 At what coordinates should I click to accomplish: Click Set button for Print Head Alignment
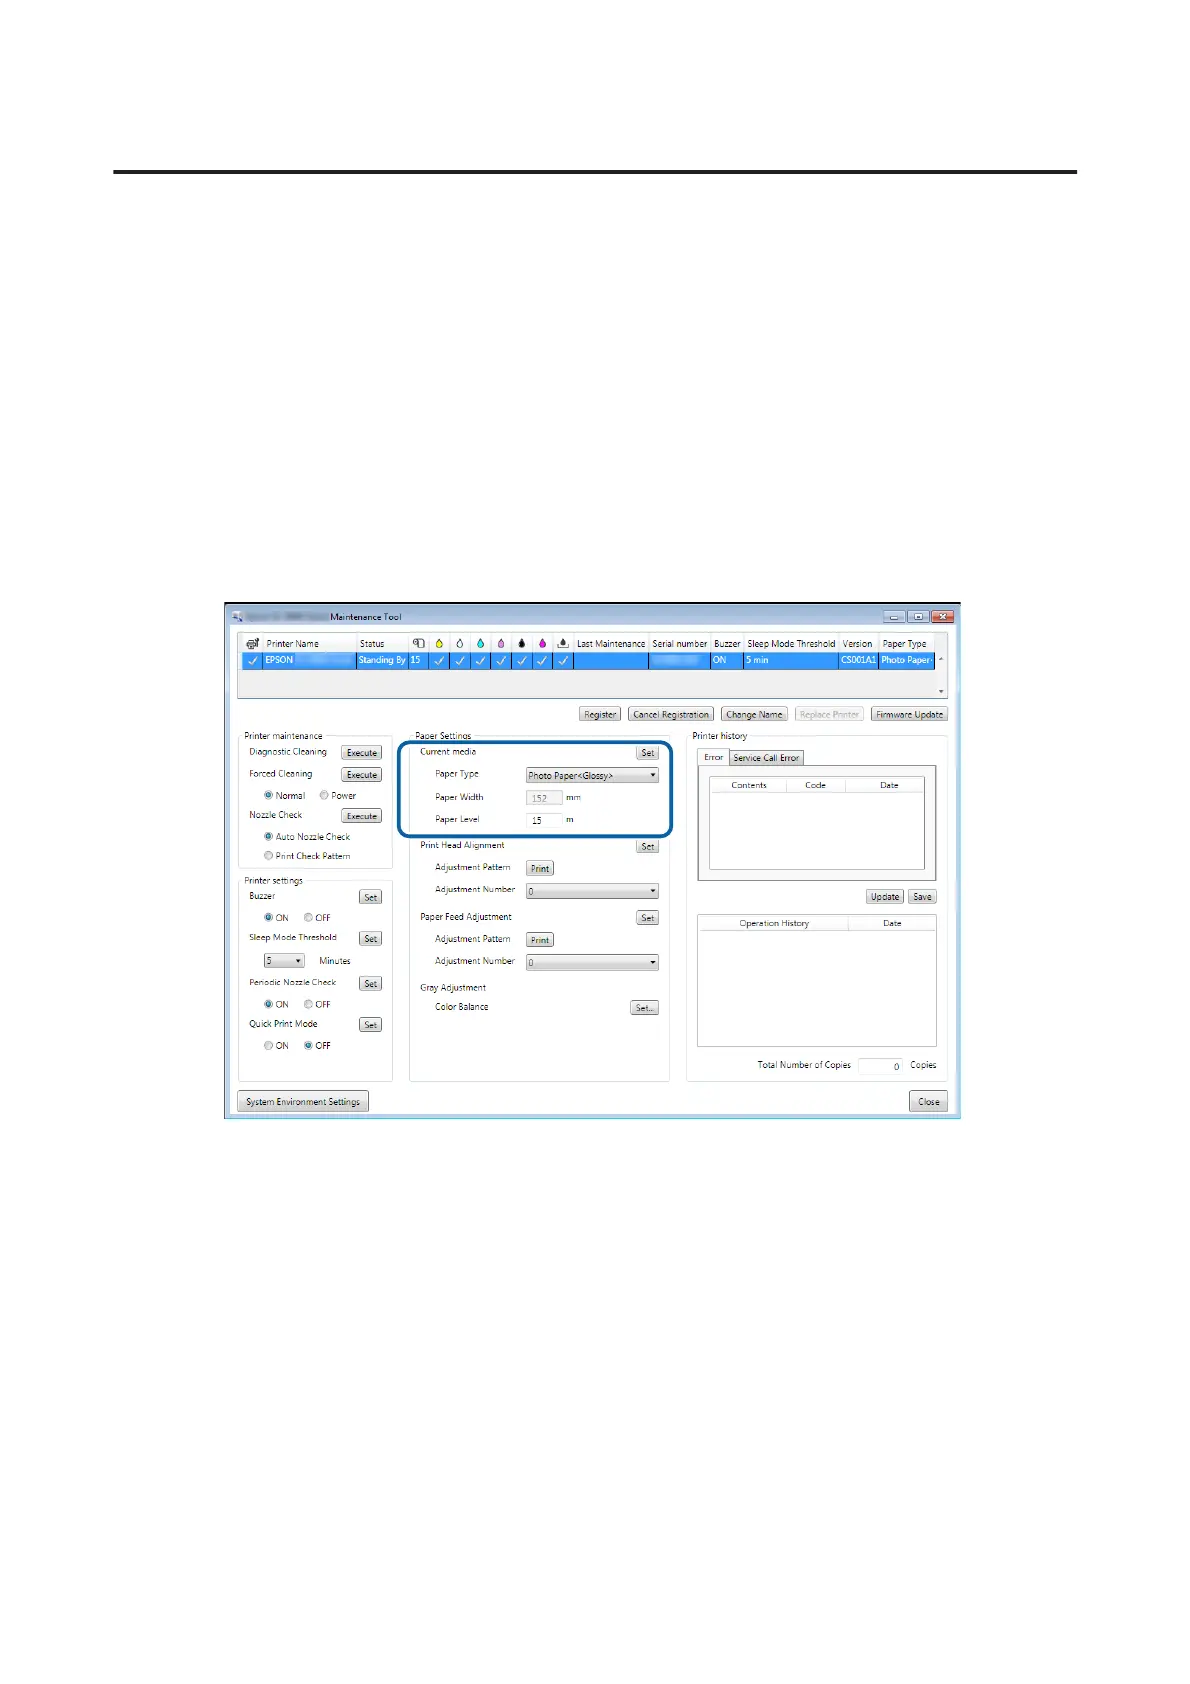tap(648, 846)
